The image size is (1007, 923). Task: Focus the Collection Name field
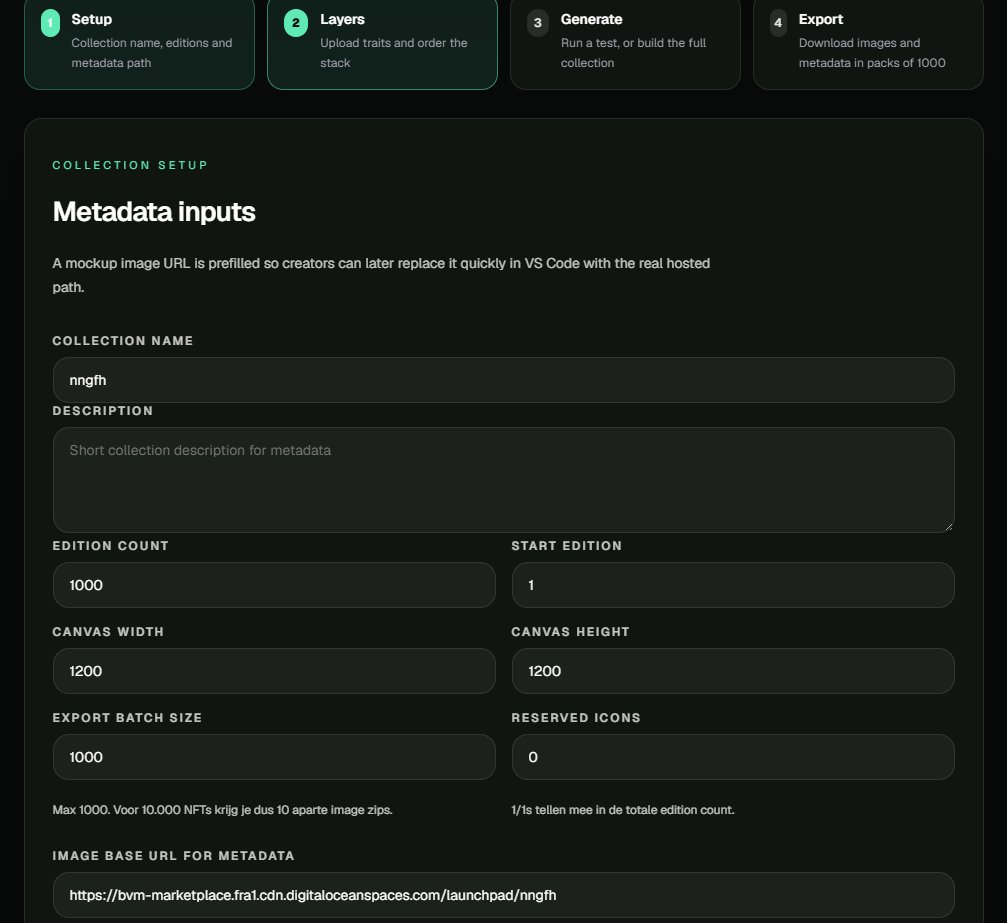tap(504, 380)
